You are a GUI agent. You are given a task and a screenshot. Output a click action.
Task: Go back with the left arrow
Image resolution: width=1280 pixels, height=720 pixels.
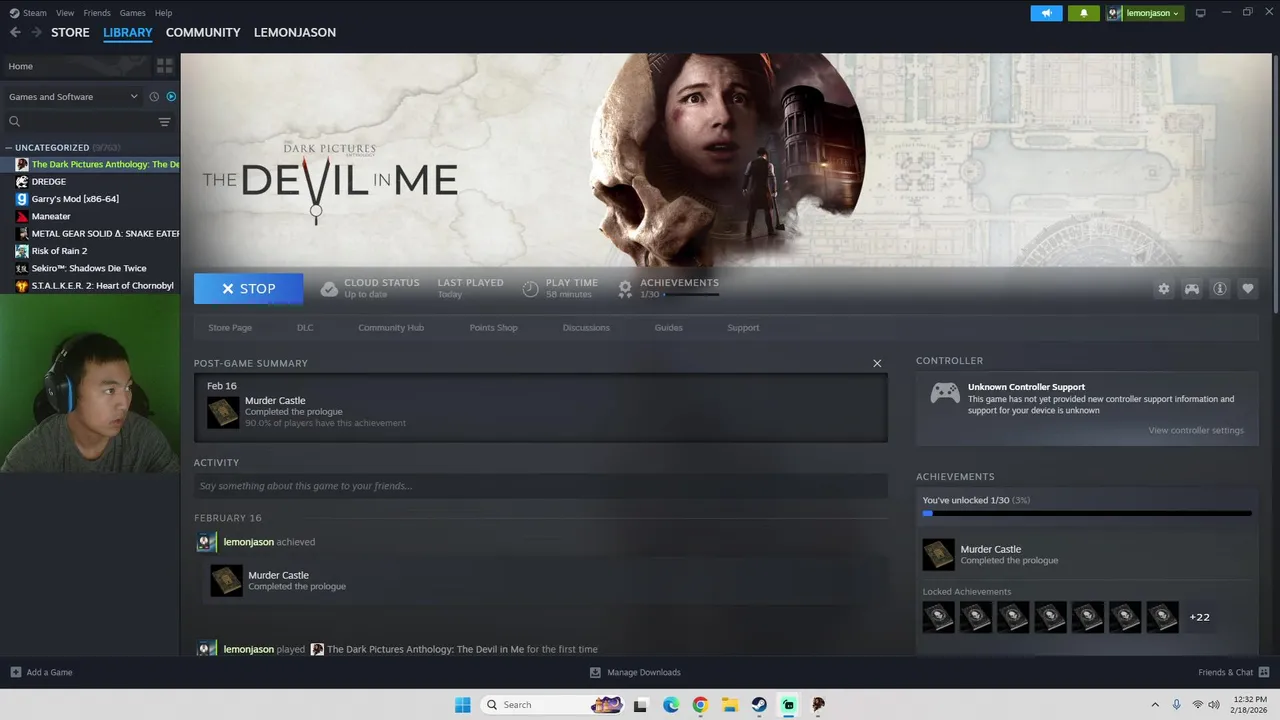click(15, 32)
